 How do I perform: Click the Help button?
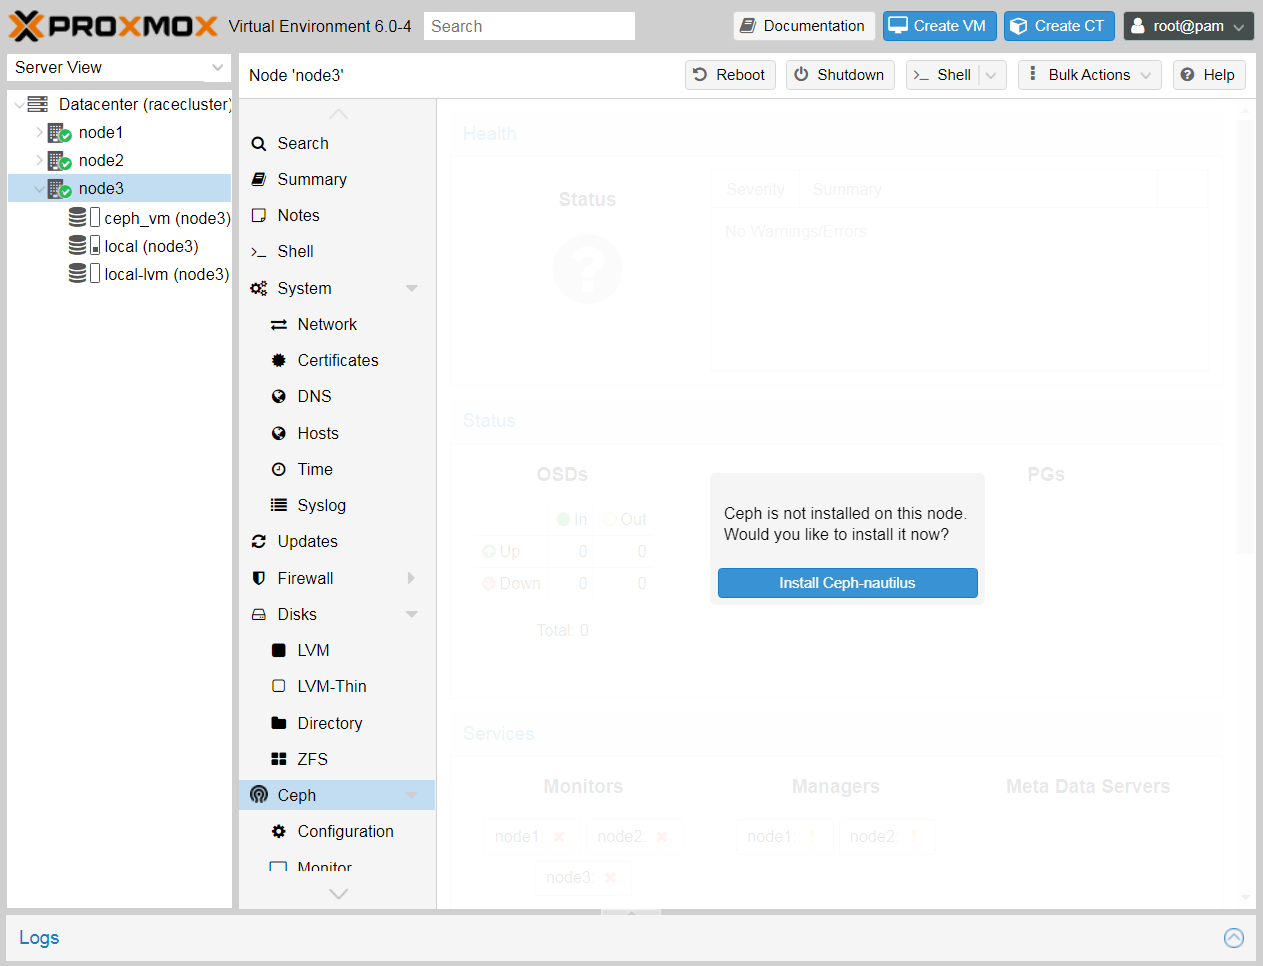point(1209,75)
